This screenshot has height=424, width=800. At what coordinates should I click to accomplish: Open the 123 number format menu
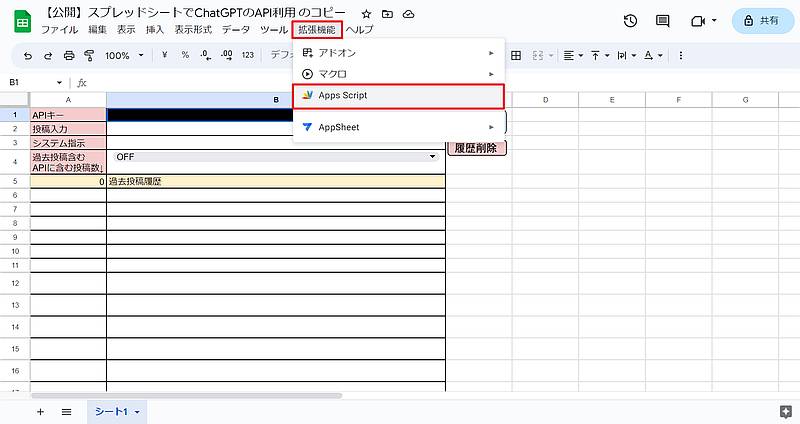[x=248, y=55]
